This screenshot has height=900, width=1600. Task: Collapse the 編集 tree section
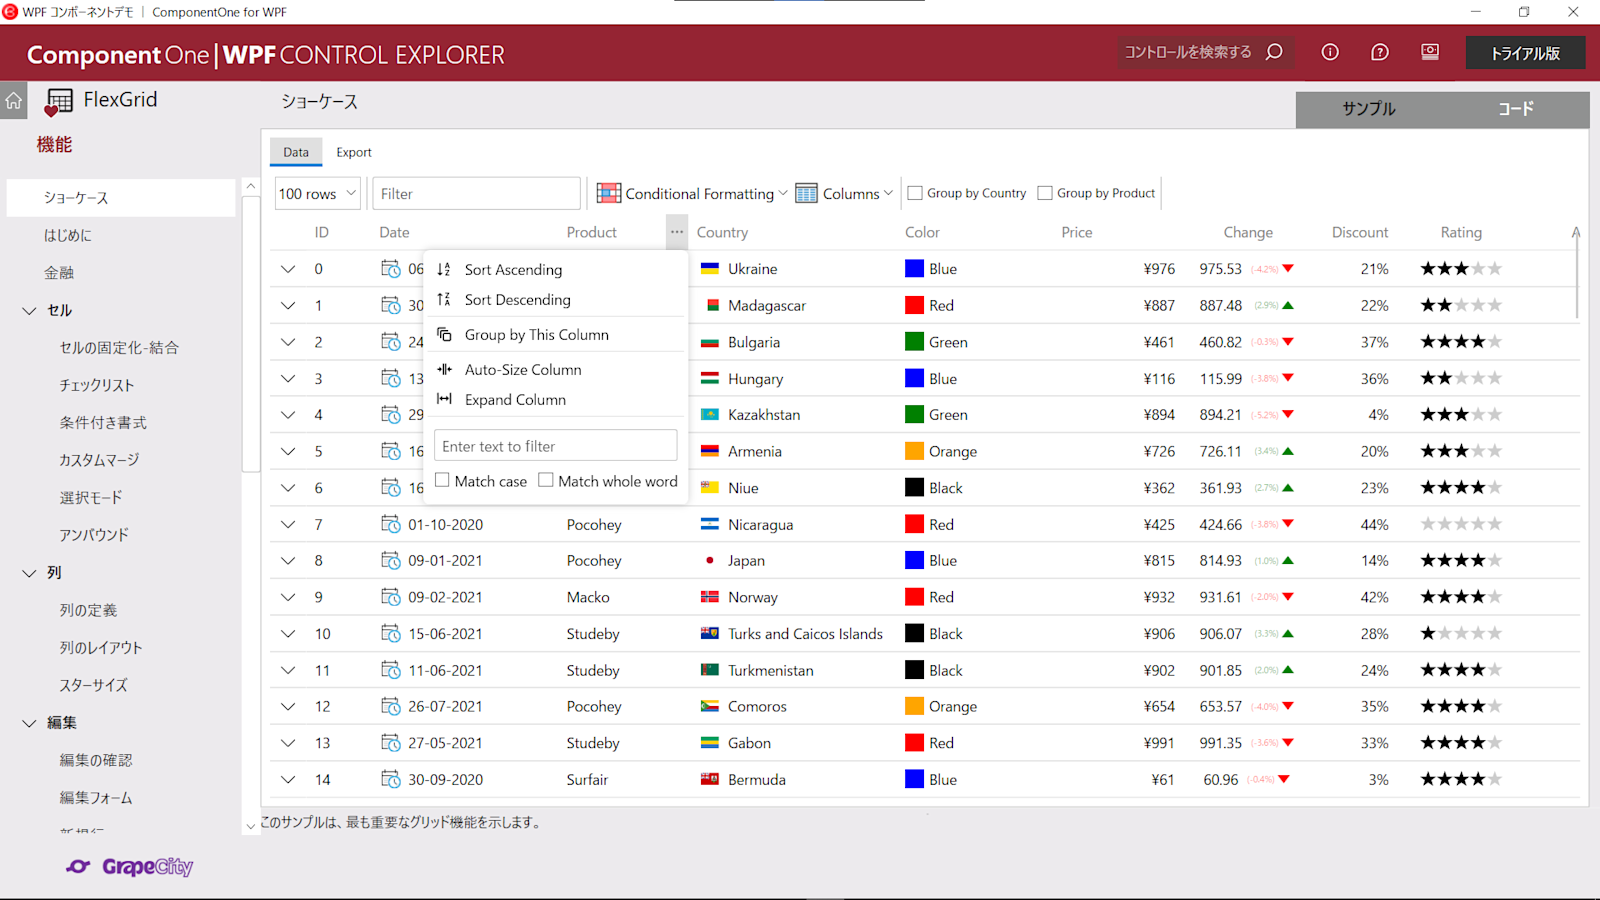pos(29,723)
